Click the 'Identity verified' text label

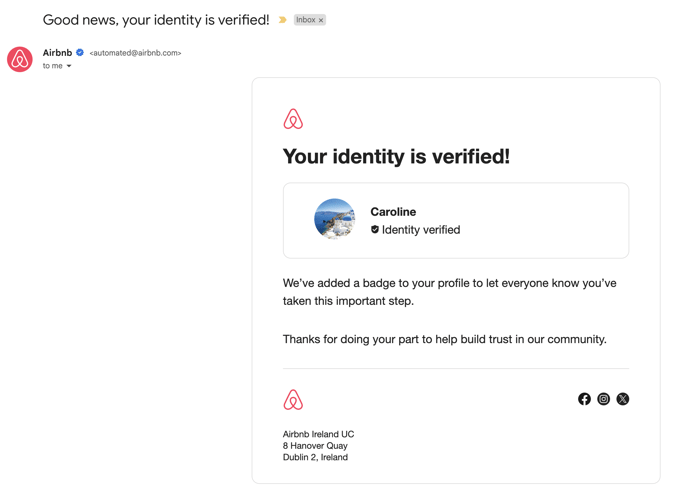[x=421, y=230]
